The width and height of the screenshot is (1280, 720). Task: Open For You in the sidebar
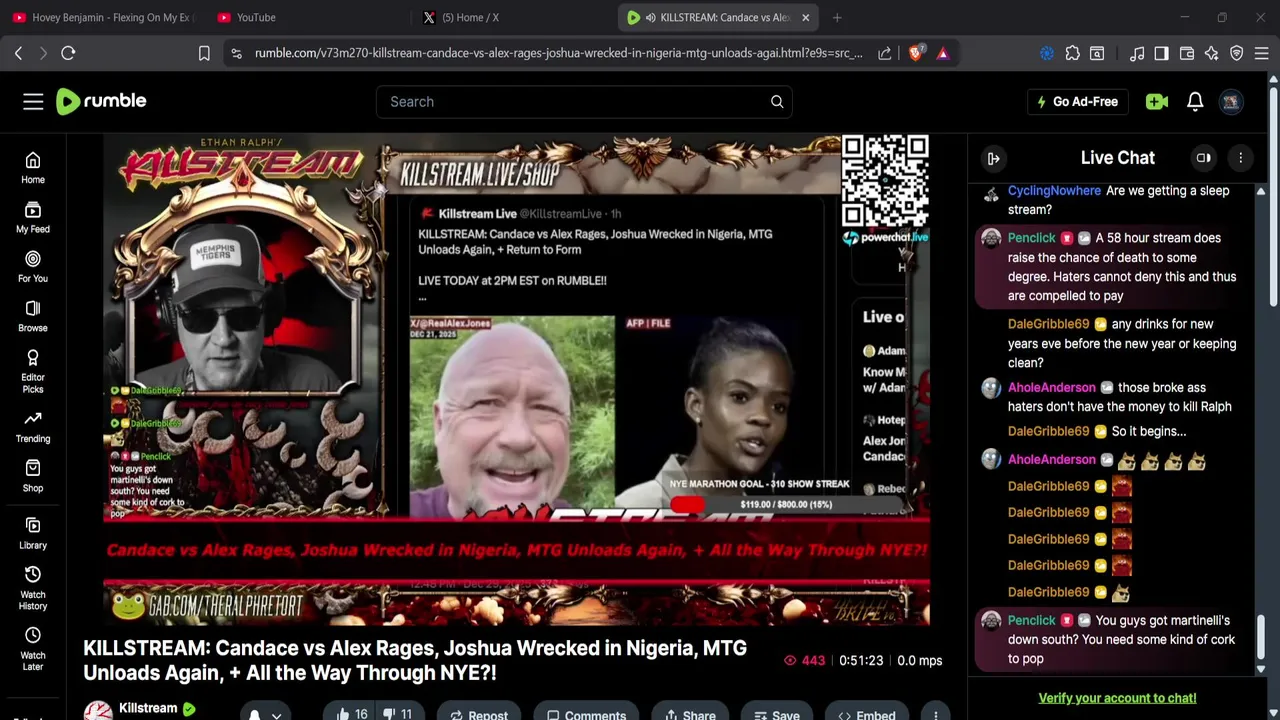tap(33, 266)
